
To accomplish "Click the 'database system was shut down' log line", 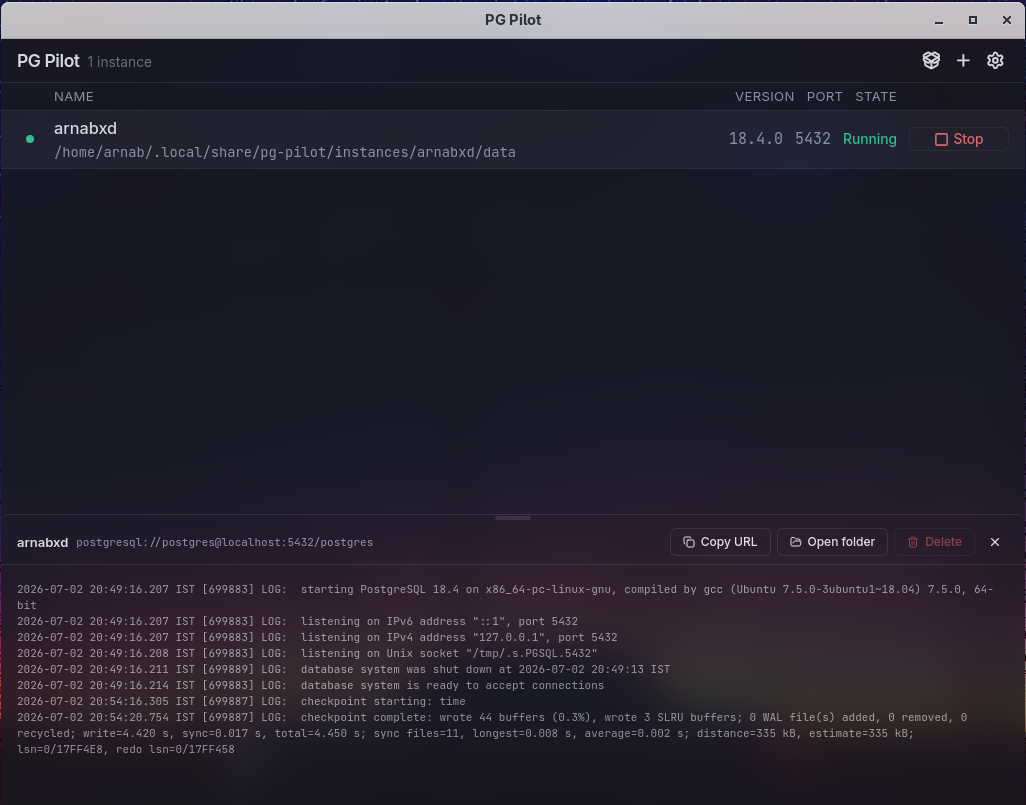I will click(344, 670).
